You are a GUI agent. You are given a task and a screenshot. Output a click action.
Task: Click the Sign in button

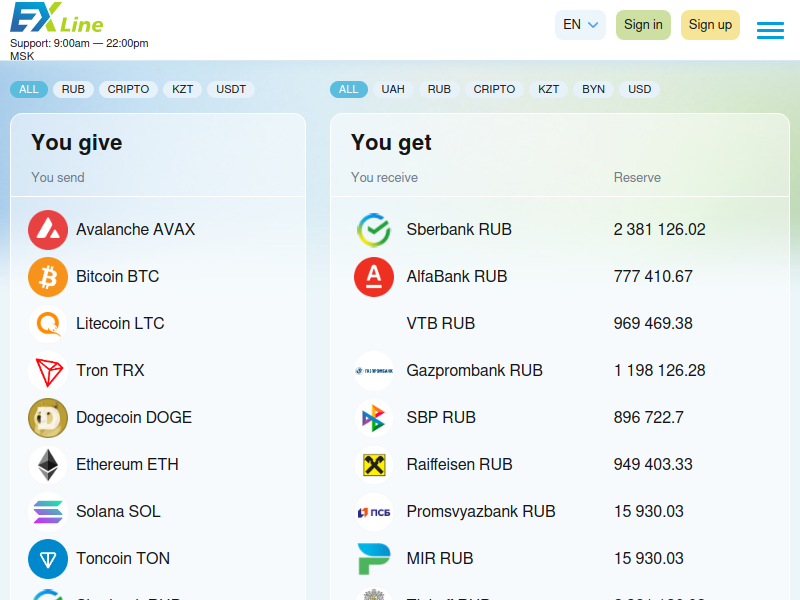click(x=643, y=24)
